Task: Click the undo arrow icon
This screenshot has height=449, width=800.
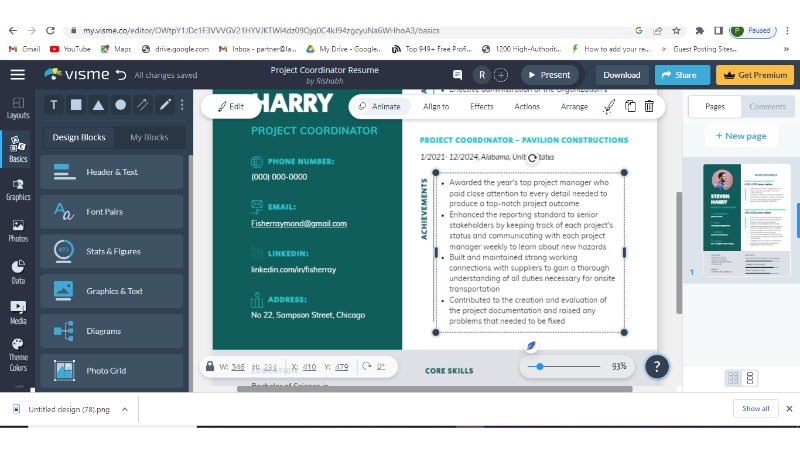Action: click(121, 75)
